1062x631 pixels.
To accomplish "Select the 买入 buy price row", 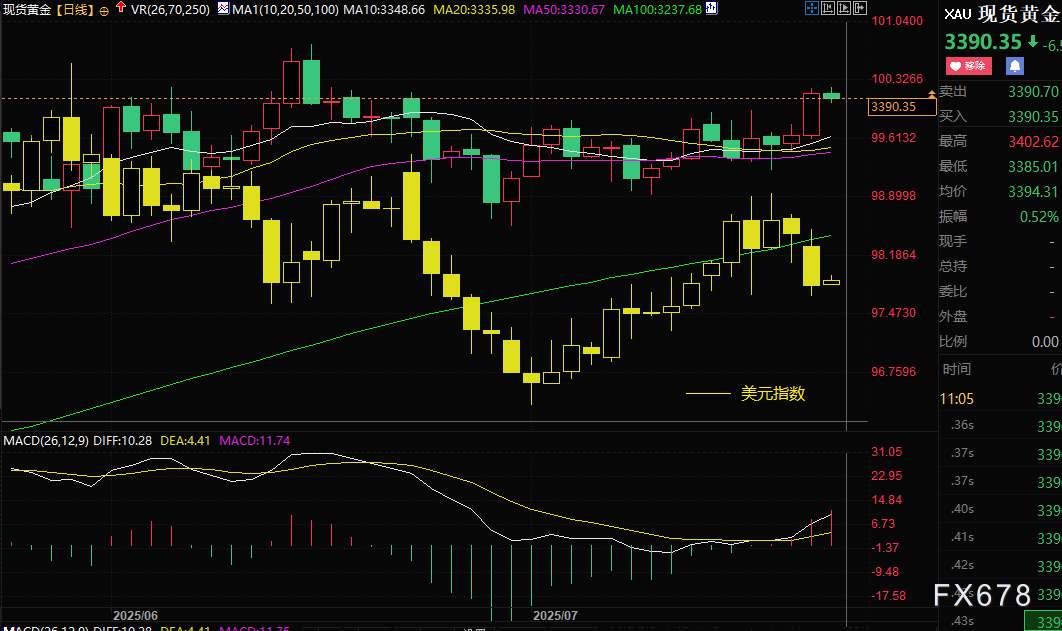I will [x=1000, y=116].
